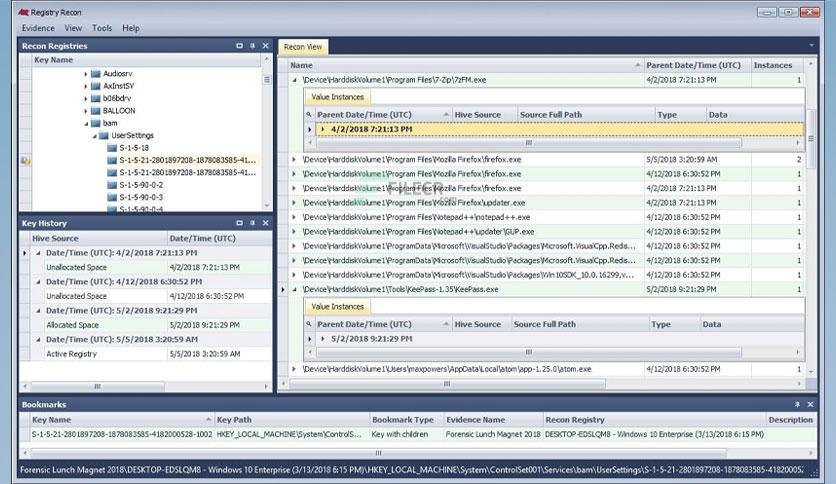Collapse the 7zFM.exe row
The image size is (836, 484).
point(294,80)
